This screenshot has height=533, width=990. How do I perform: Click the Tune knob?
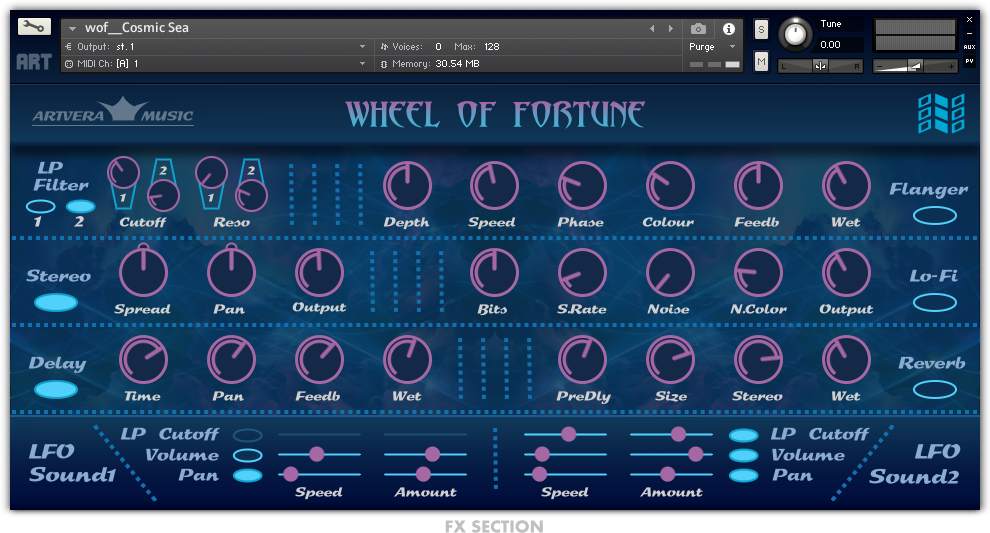795,34
